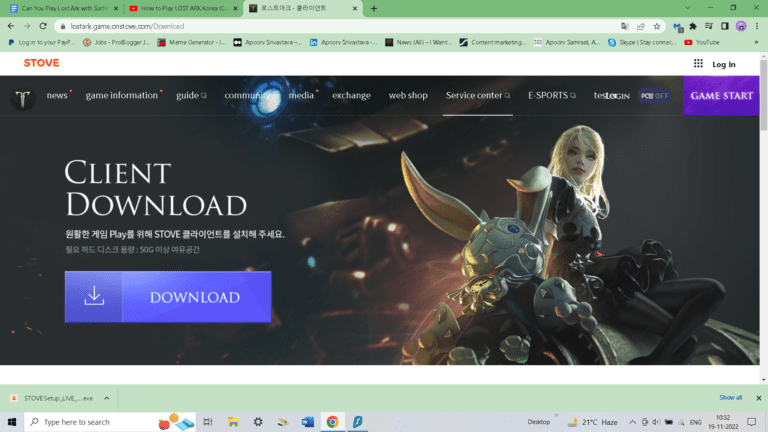768x432 pixels.
Task: Open the browser side panel icon
Action: tap(725, 26)
